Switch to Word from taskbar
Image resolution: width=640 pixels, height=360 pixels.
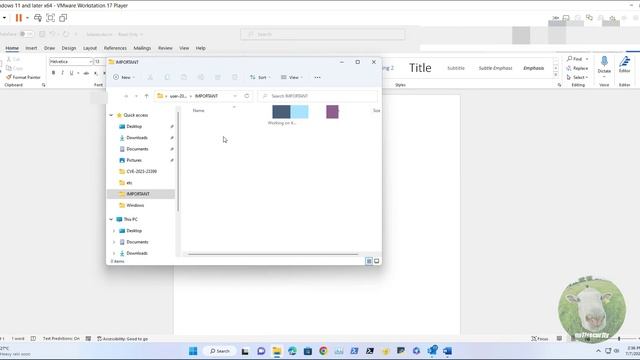click(447, 351)
